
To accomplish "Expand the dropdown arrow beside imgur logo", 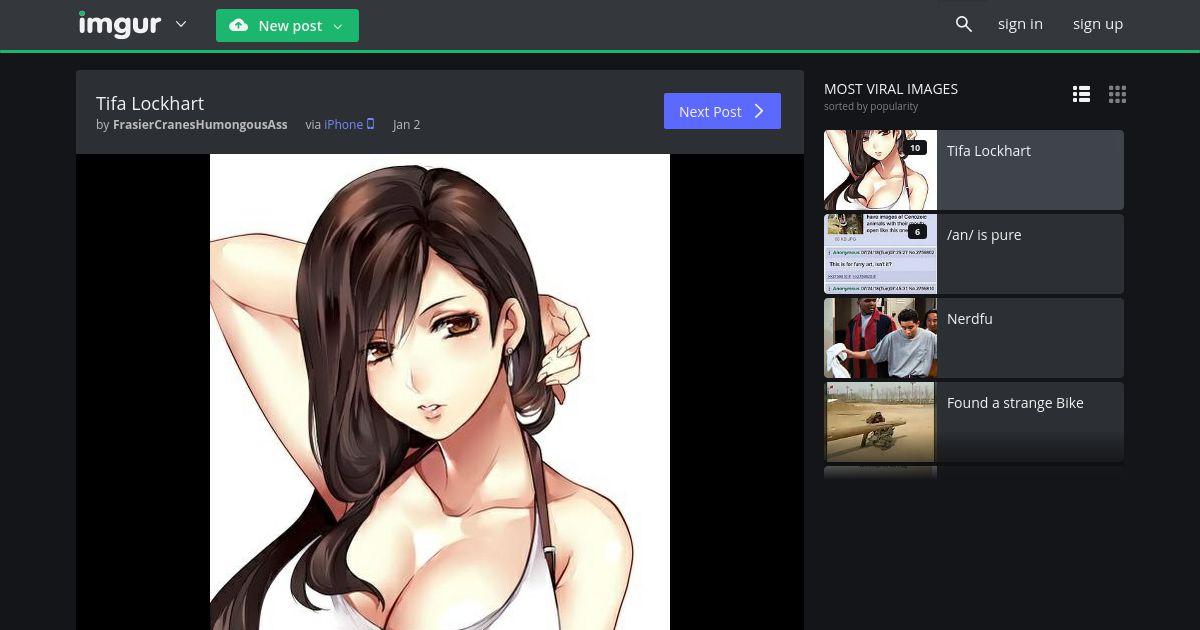I will (181, 24).
